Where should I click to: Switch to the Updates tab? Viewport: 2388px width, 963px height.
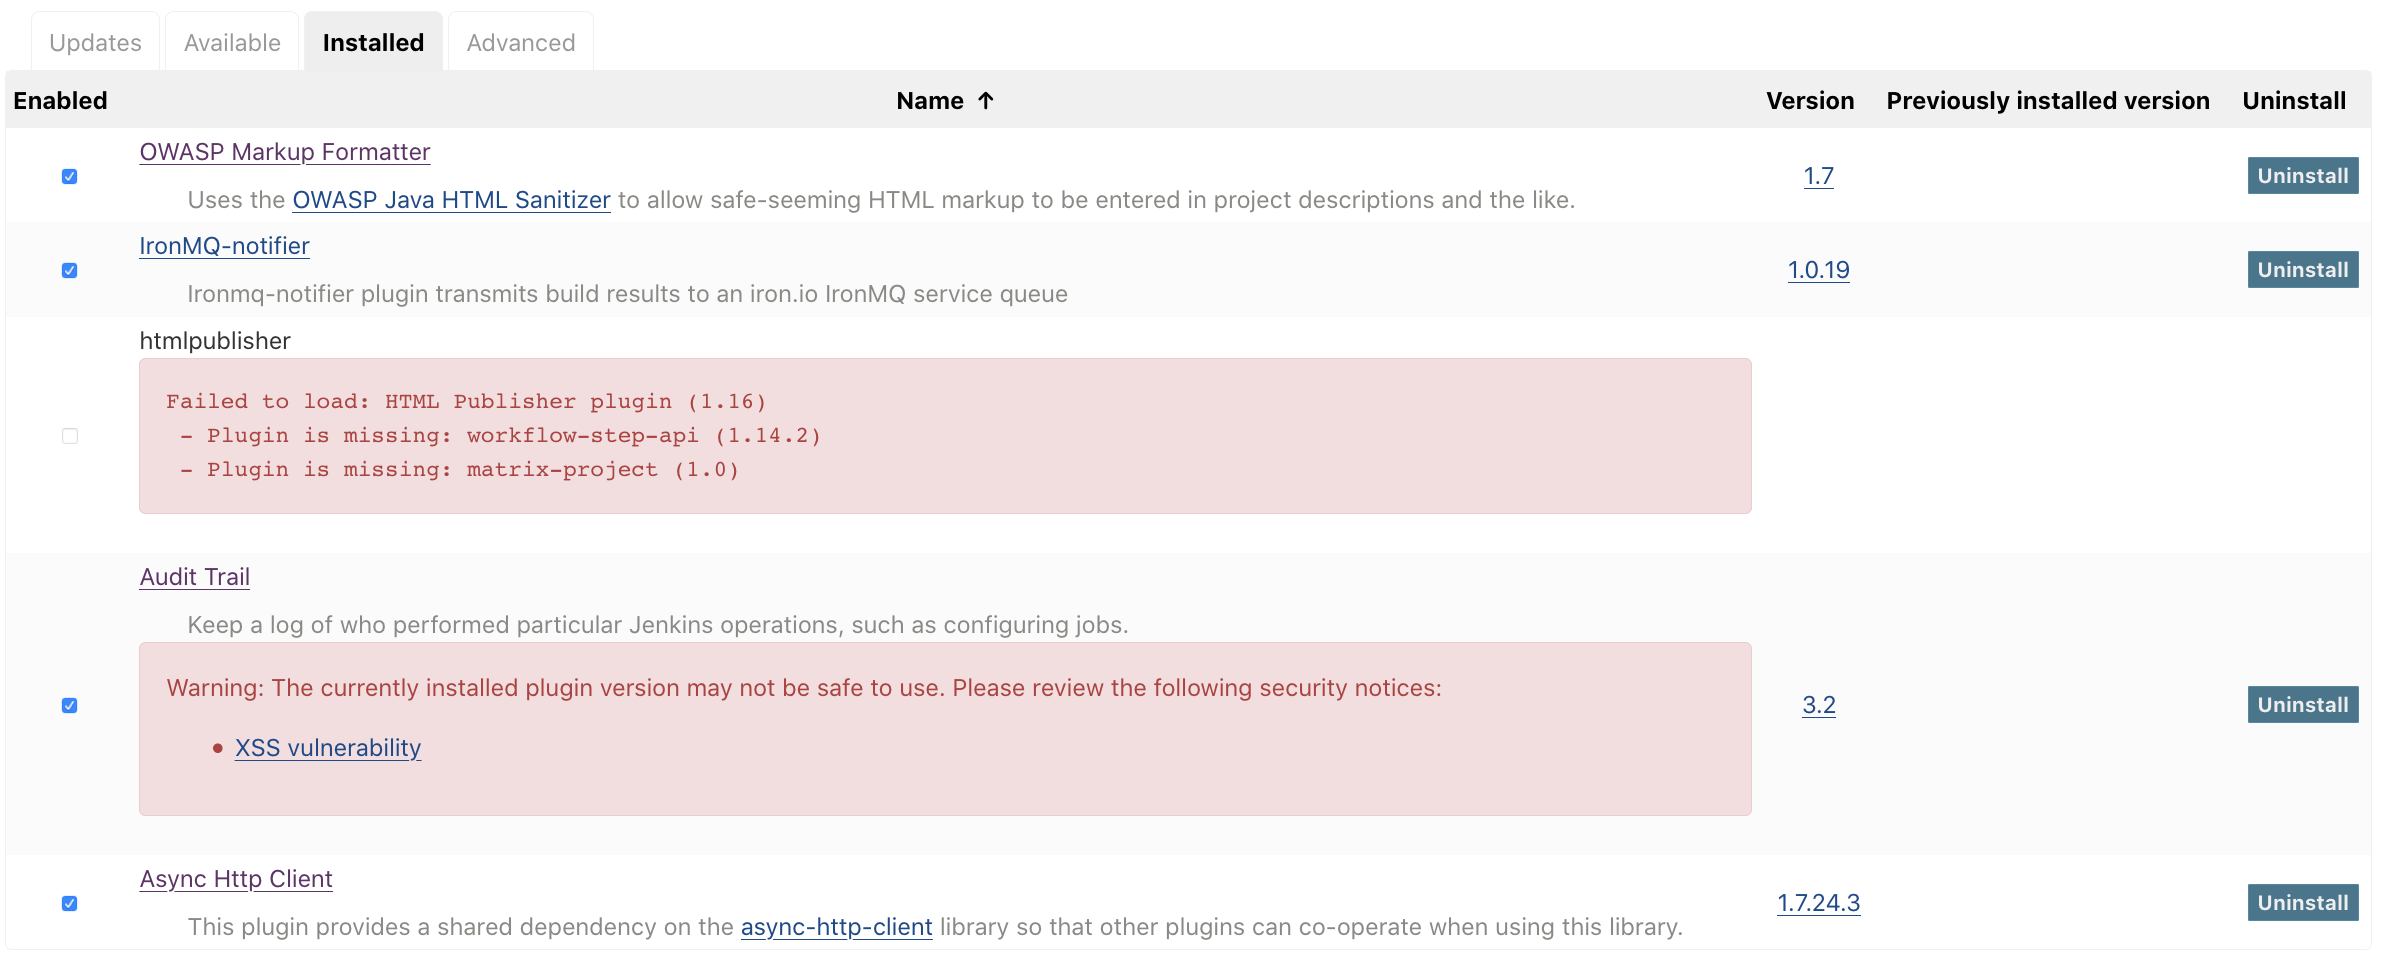[95, 42]
